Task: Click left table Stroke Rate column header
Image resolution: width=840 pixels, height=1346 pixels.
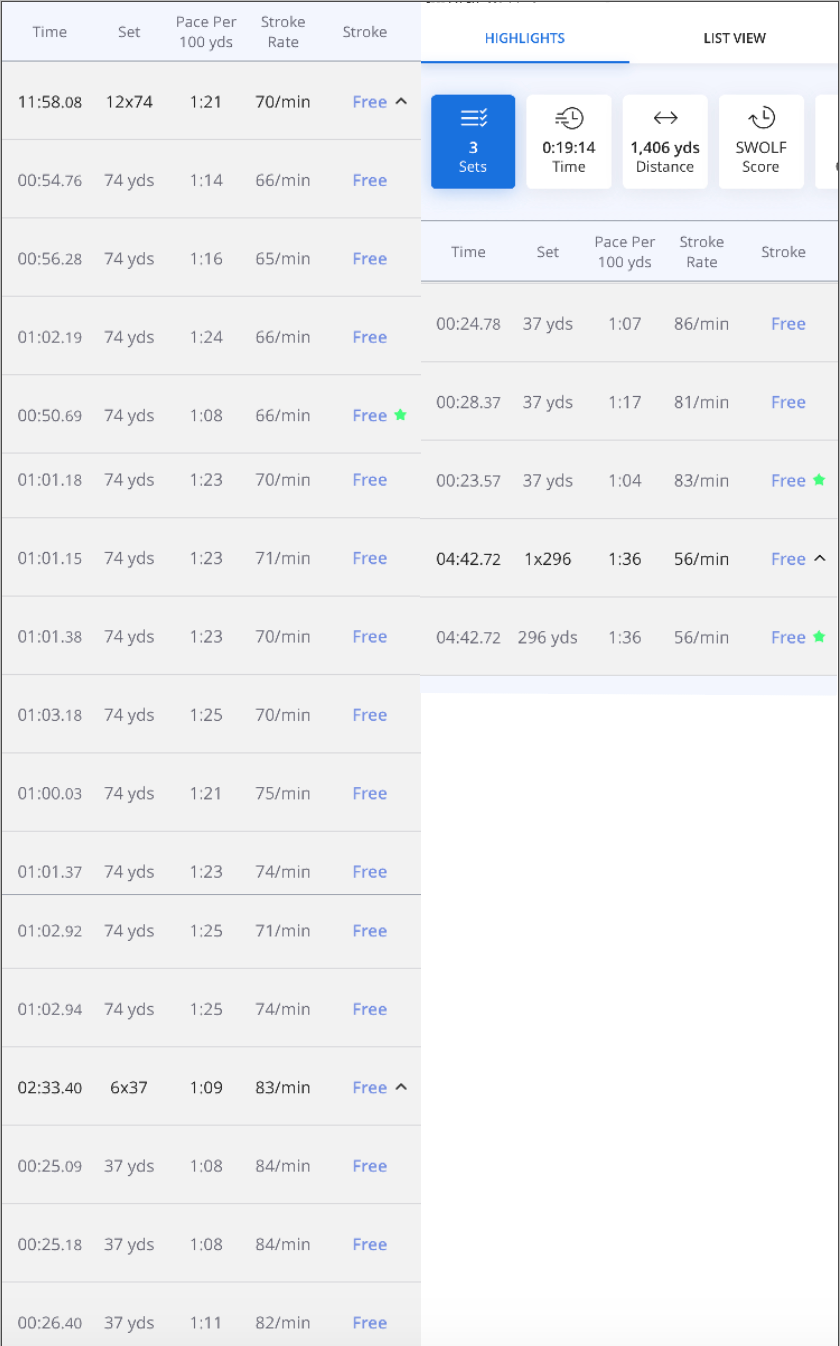Action: [283, 32]
